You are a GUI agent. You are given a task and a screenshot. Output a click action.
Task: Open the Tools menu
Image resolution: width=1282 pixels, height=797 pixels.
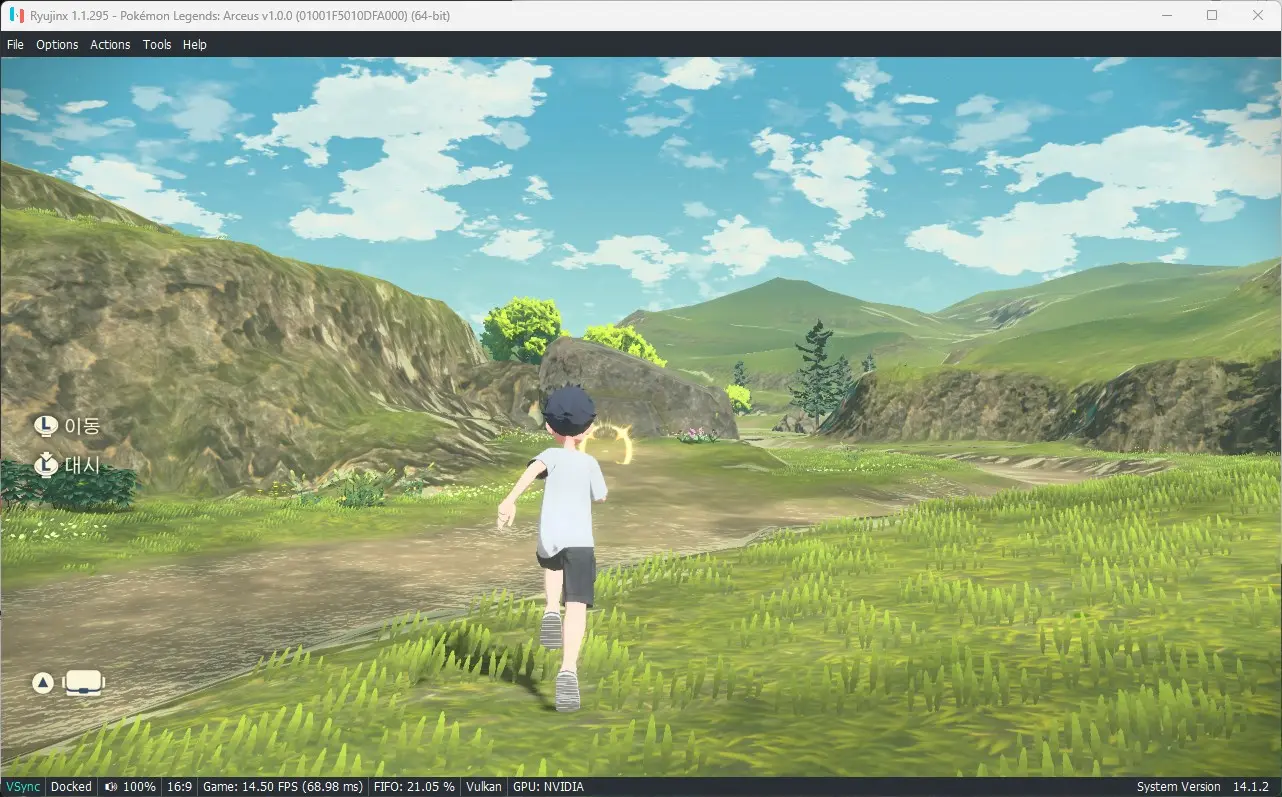click(157, 44)
